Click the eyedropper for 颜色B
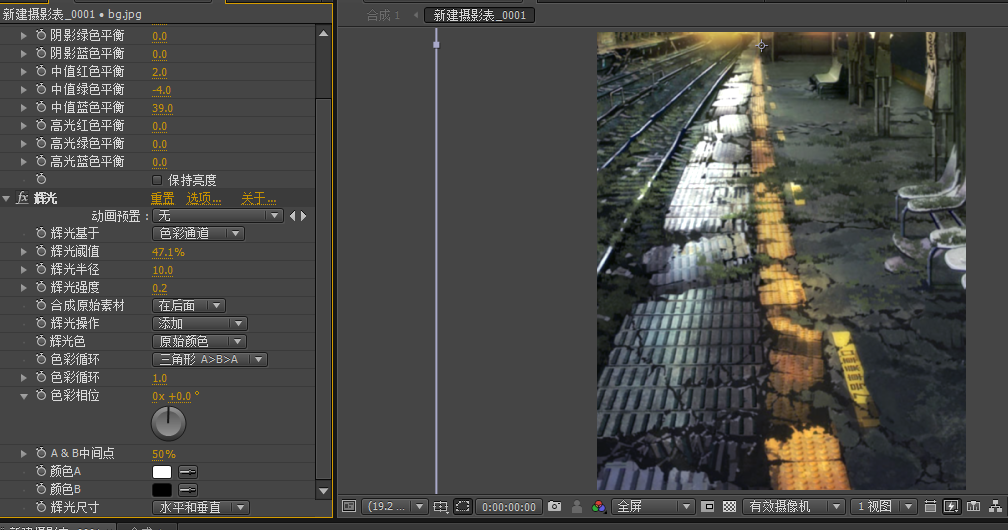 pos(187,489)
